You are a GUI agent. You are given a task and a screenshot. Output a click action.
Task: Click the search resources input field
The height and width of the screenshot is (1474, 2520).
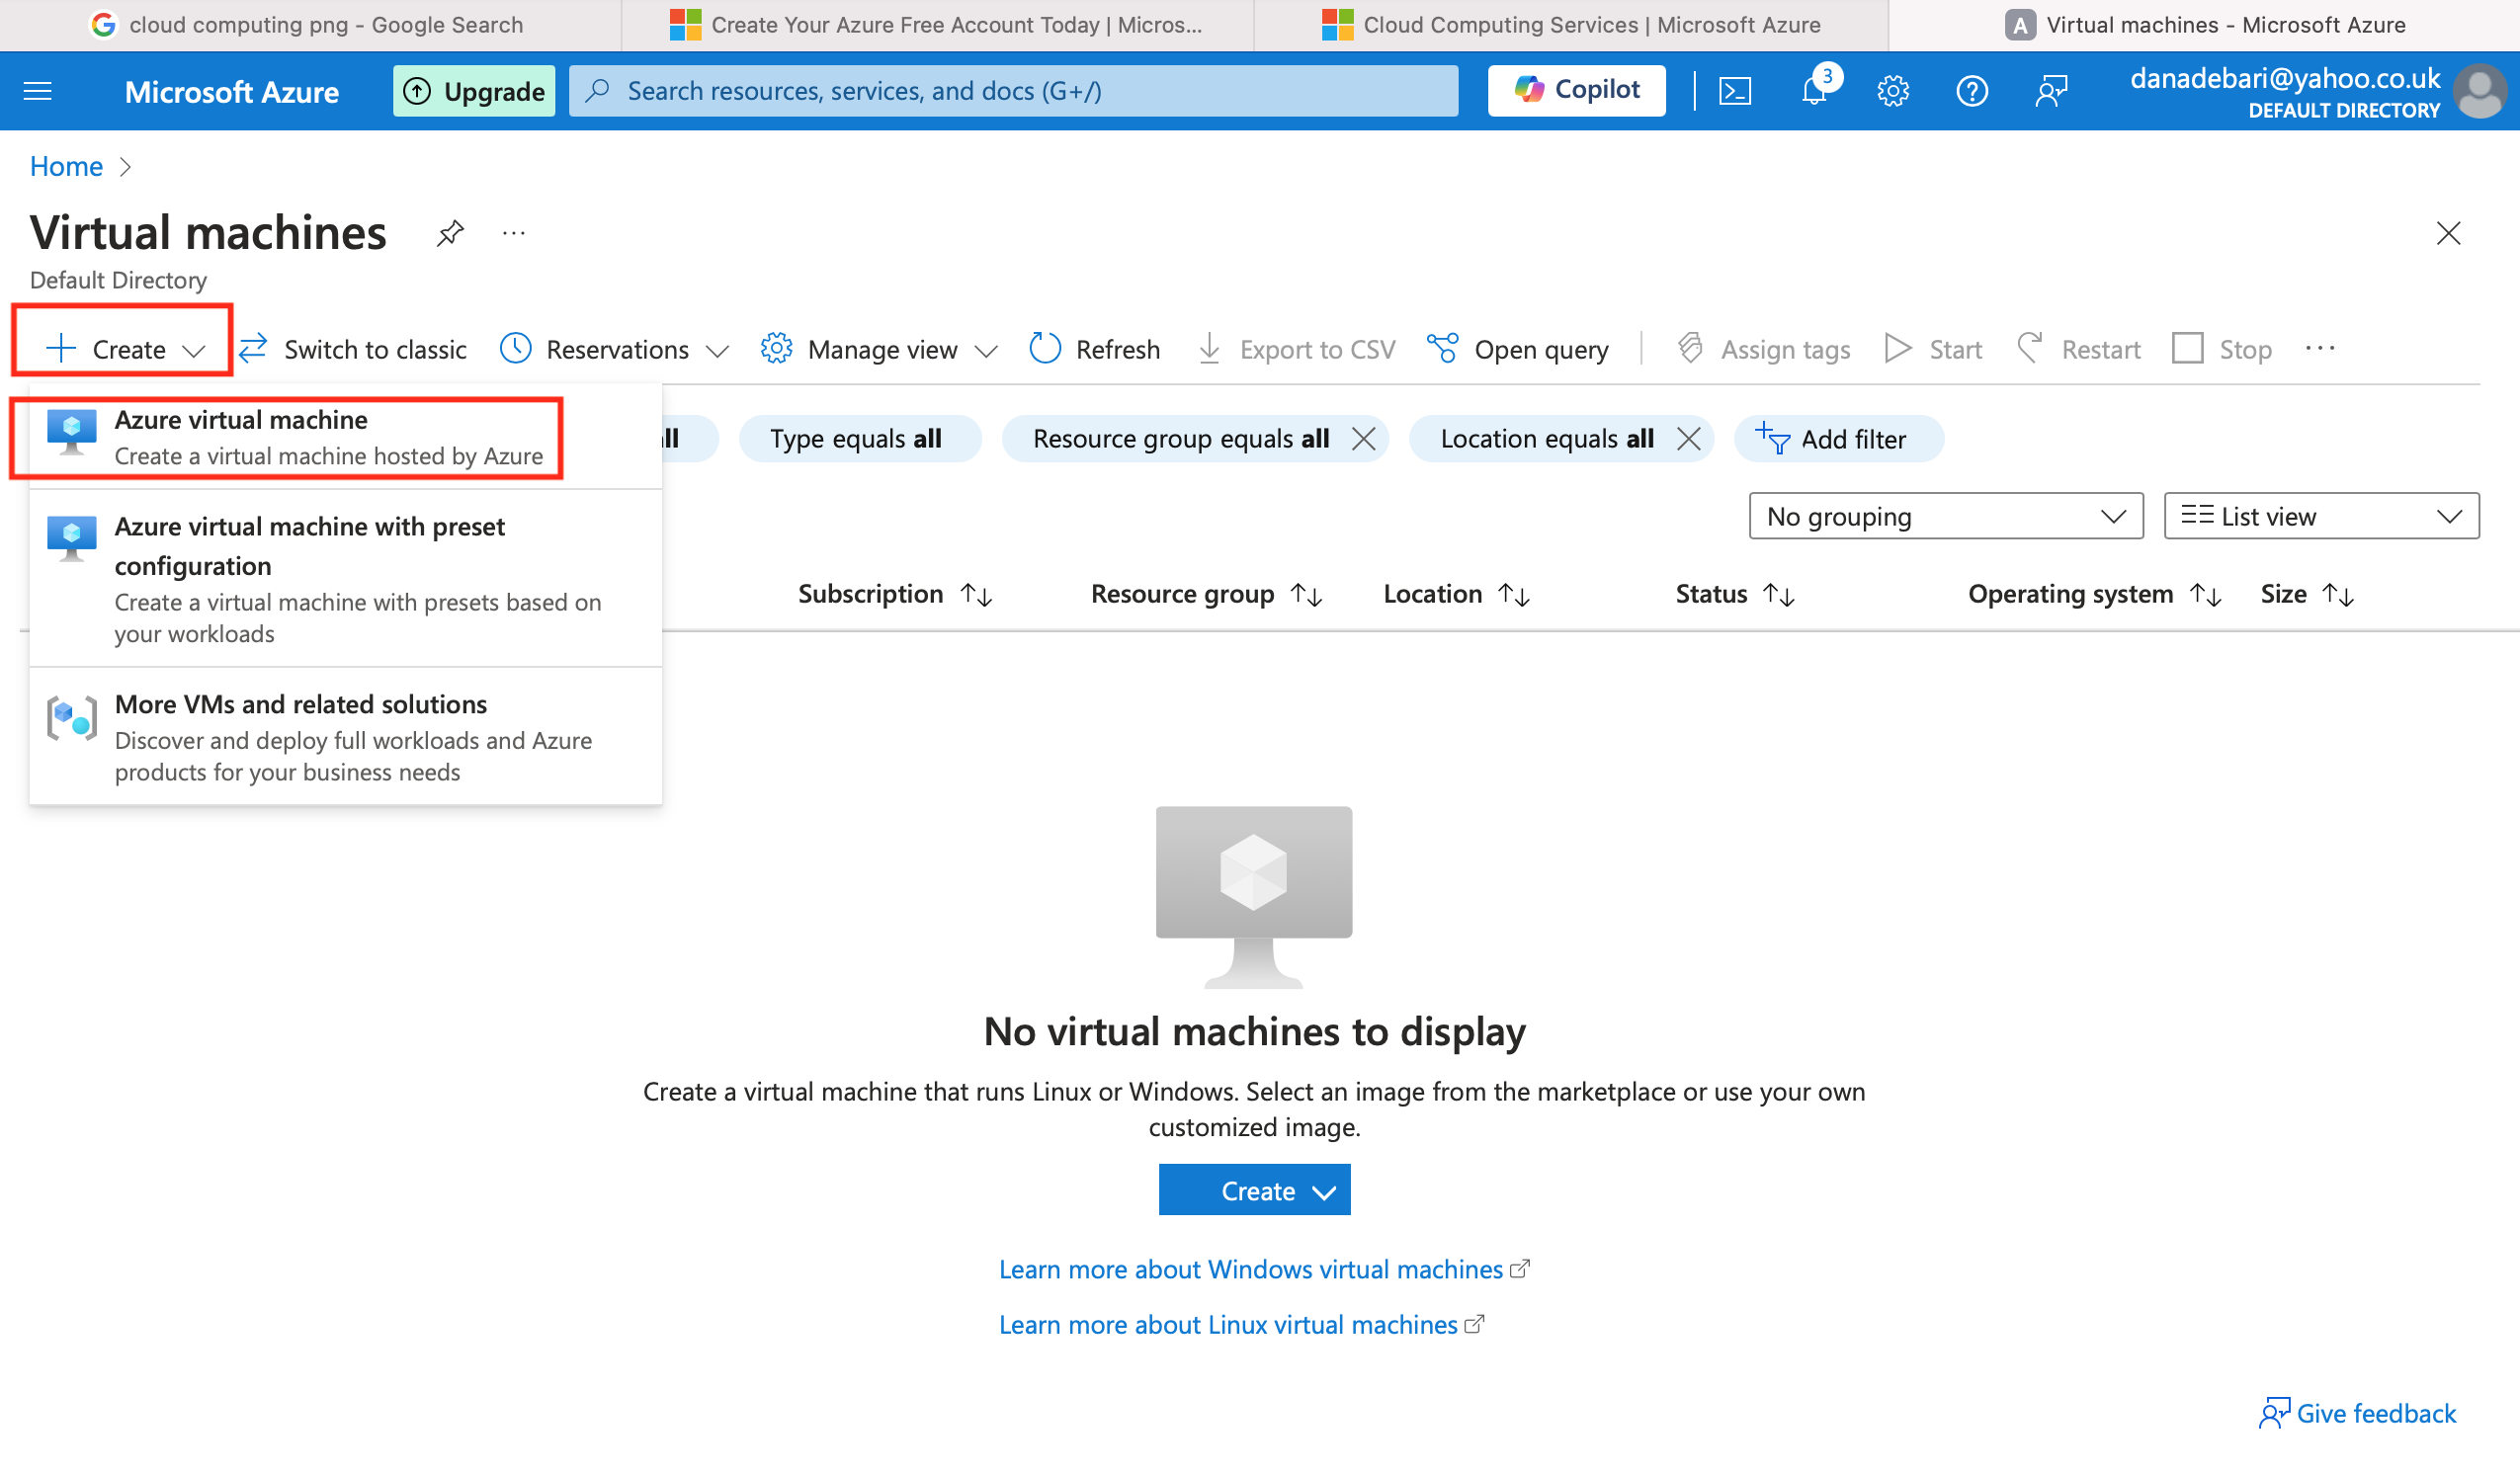[x=1012, y=91]
